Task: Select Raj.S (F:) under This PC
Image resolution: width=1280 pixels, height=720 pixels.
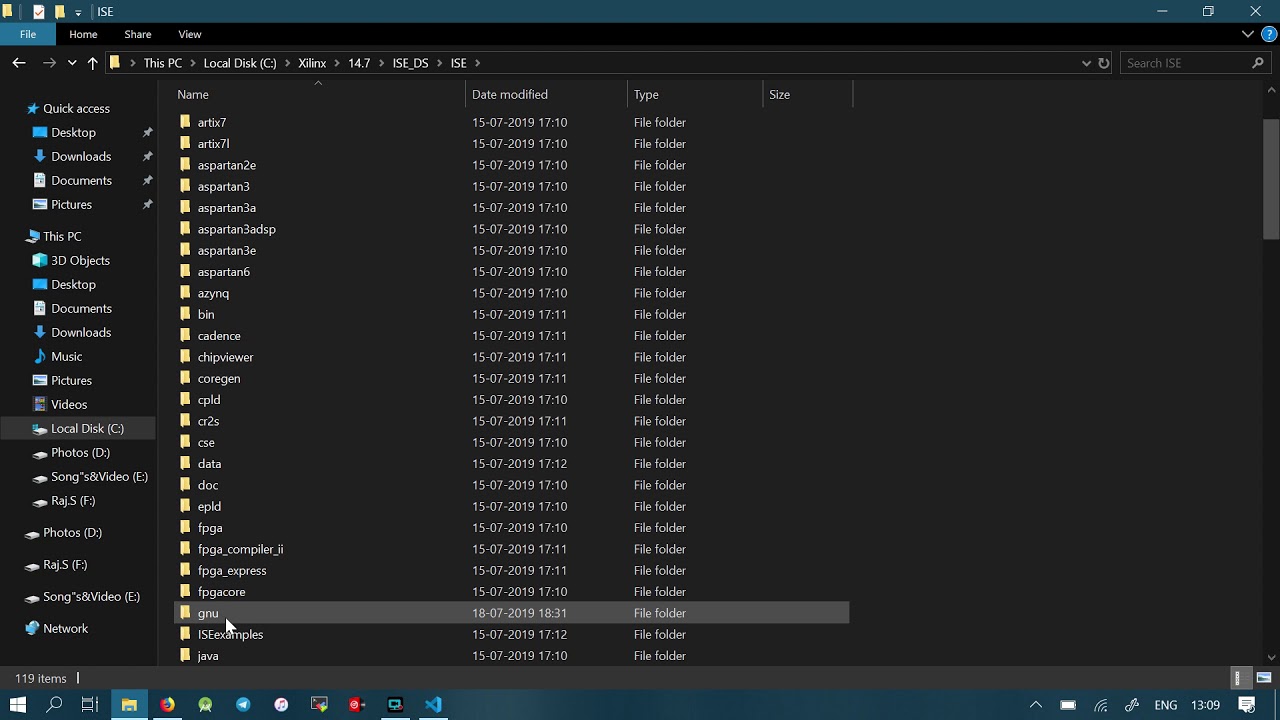Action: click(x=73, y=500)
